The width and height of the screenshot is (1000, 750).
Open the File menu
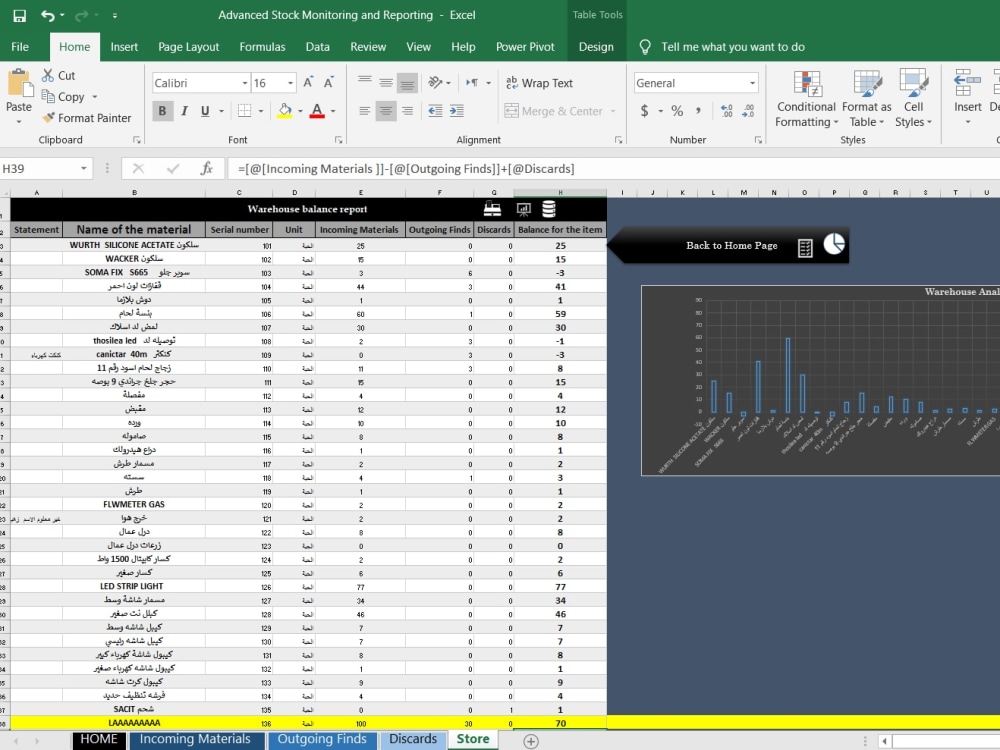(20, 47)
